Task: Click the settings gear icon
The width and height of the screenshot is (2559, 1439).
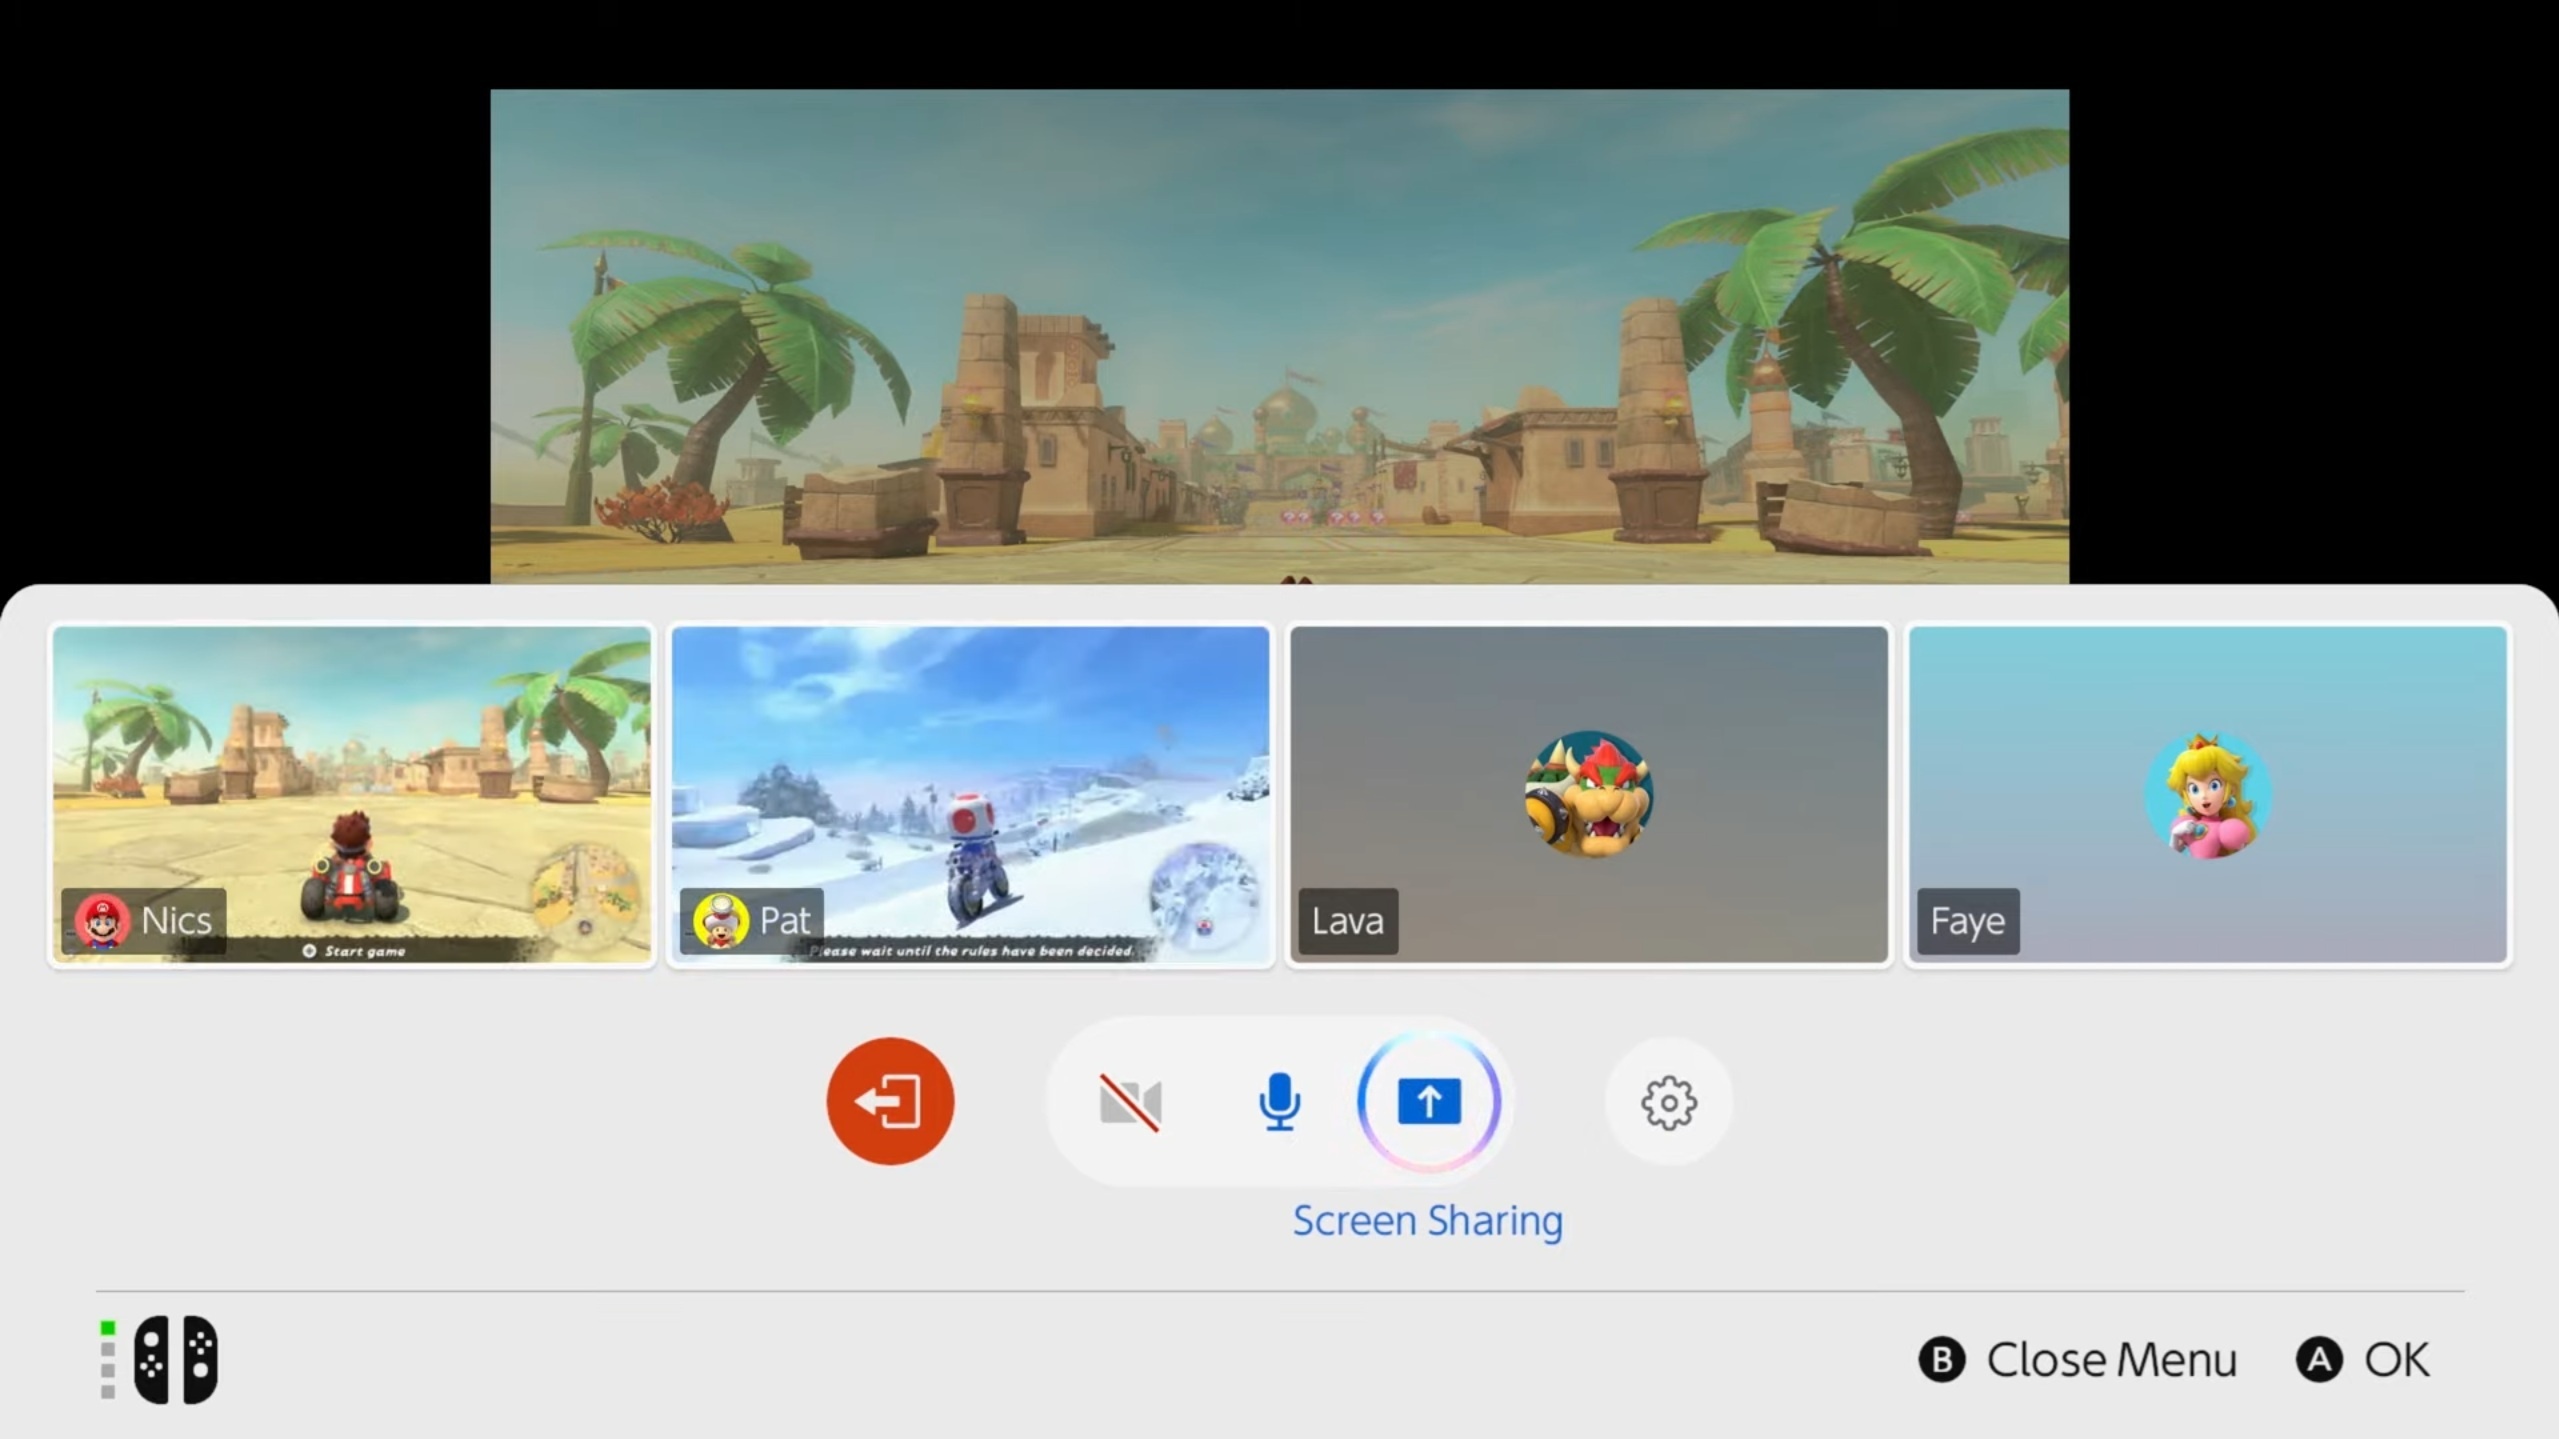Action: pyautogui.click(x=1666, y=1101)
